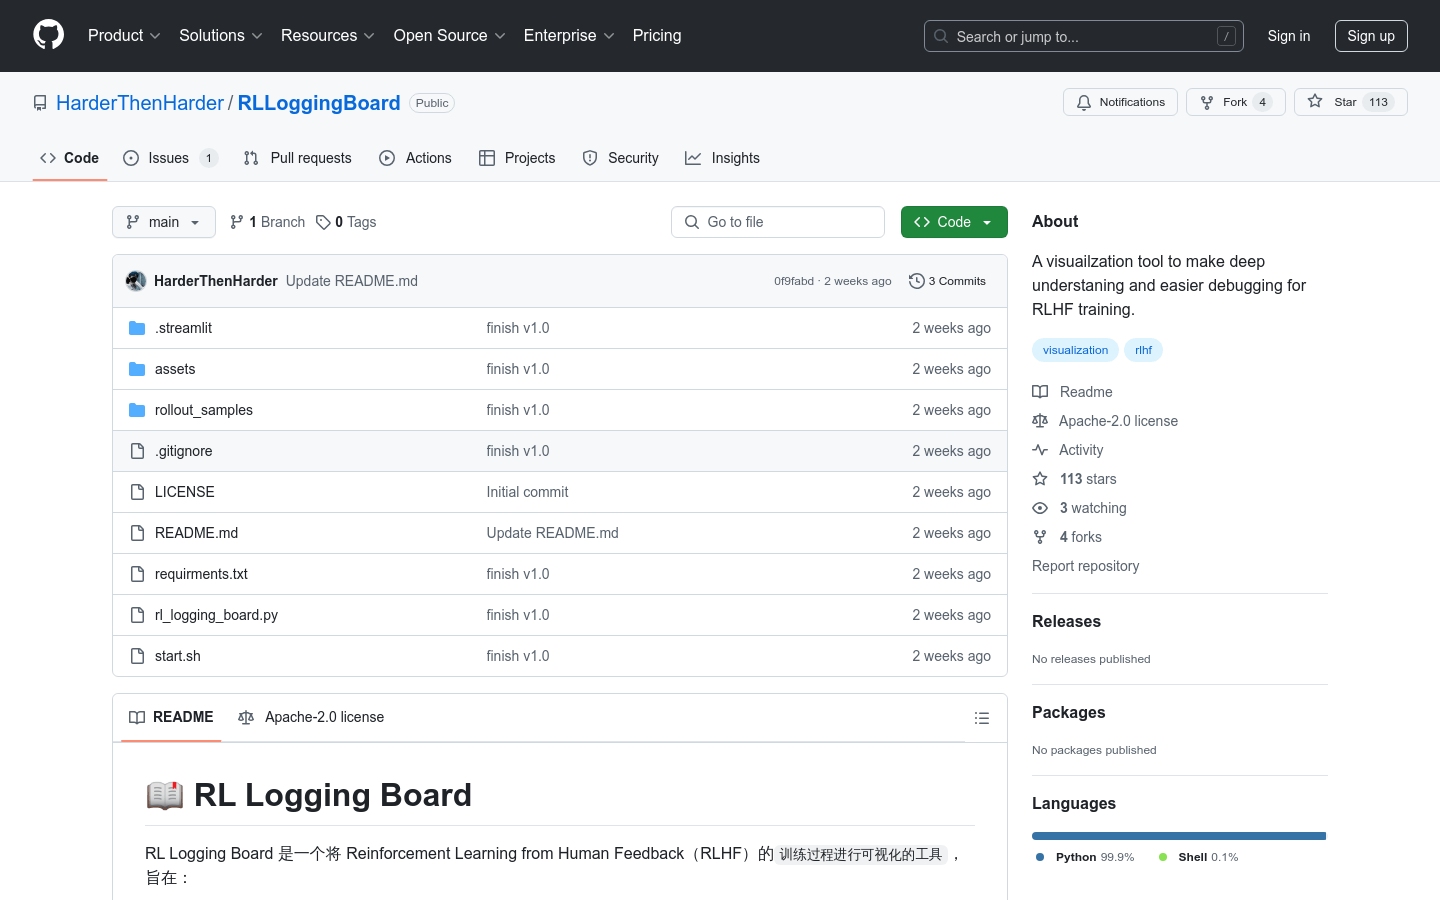The width and height of the screenshot is (1440, 900).
Task: Expand the green Code dropdown
Action: (988, 221)
